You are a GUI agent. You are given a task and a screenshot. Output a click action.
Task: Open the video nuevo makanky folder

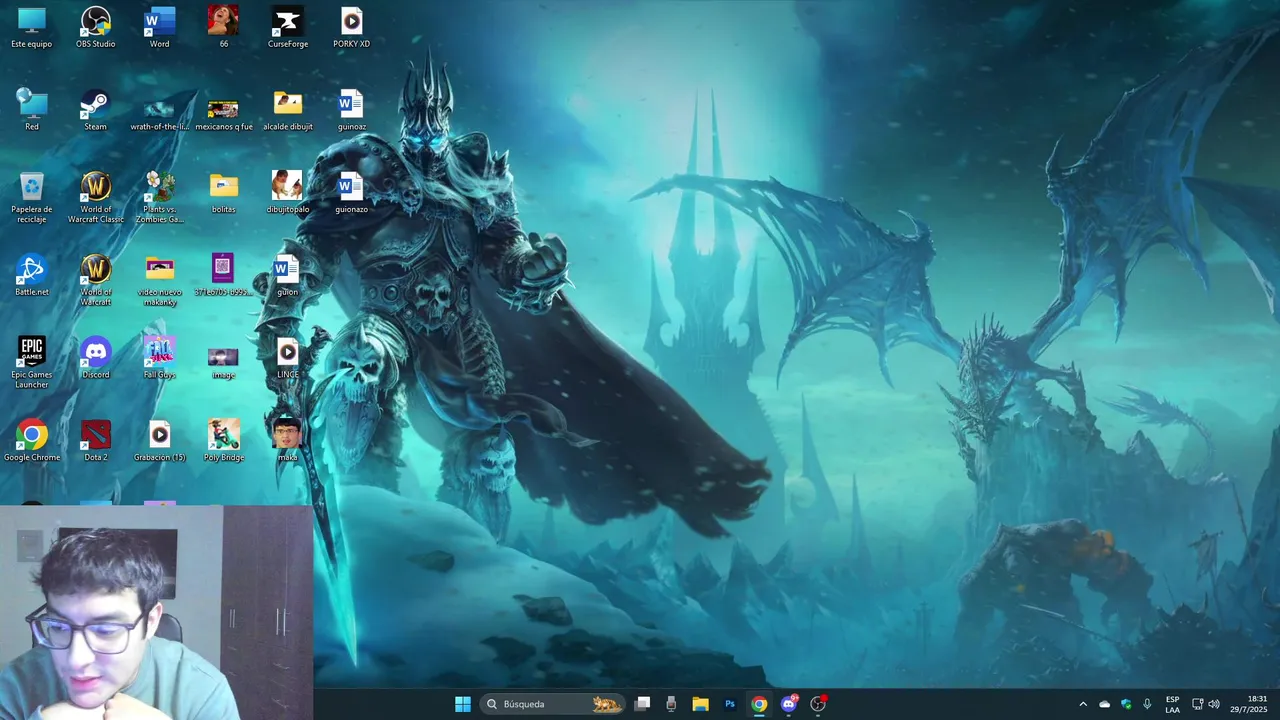tap(159, 282)
